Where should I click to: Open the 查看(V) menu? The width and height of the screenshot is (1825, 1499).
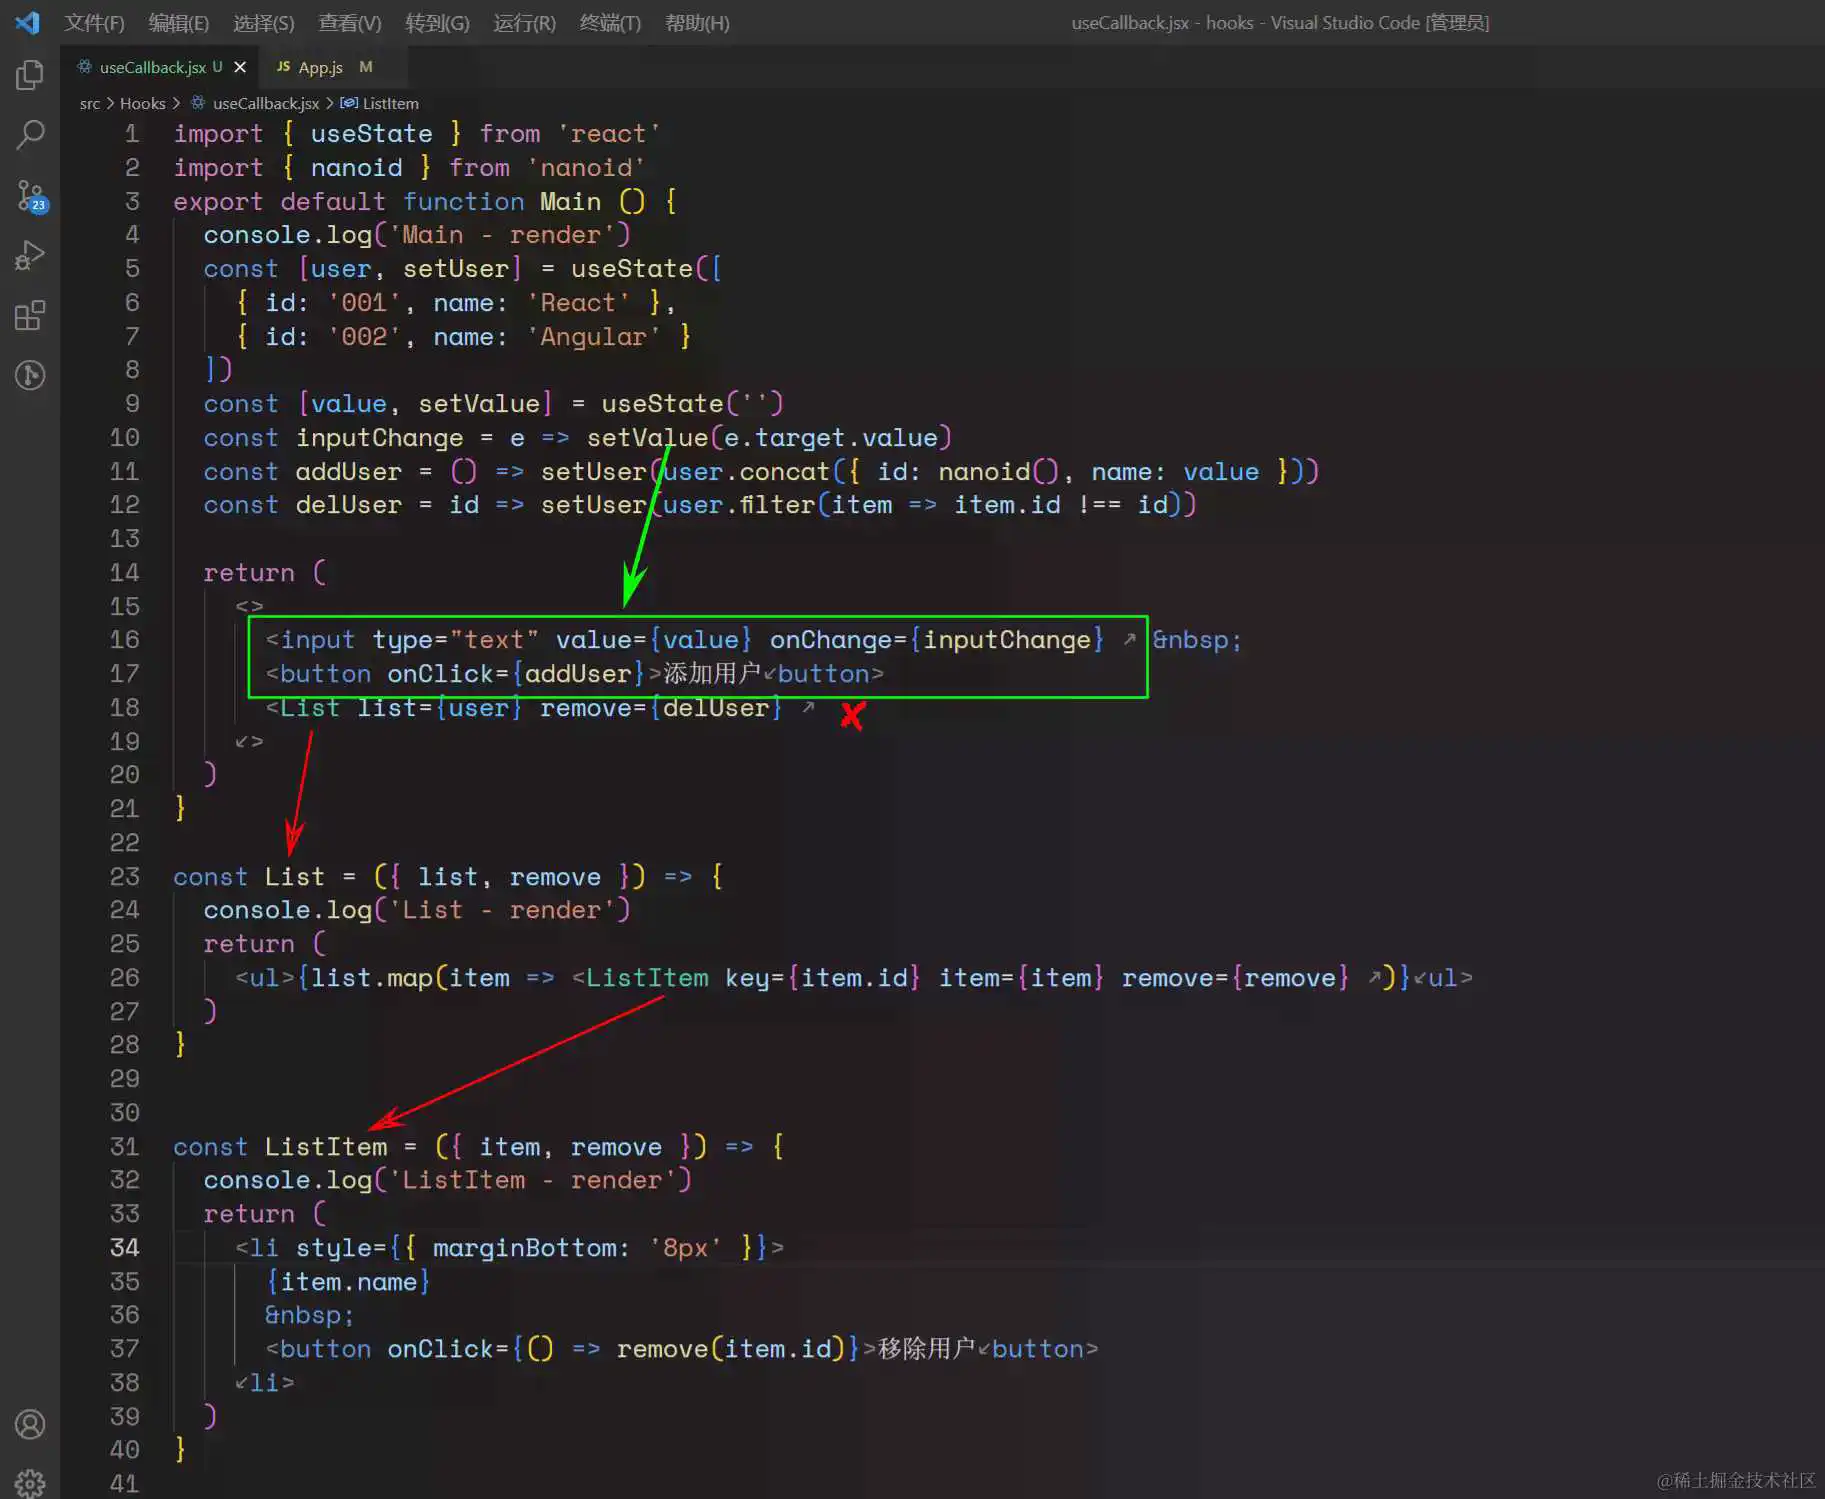pyautogui.click(x=349, y=23)
